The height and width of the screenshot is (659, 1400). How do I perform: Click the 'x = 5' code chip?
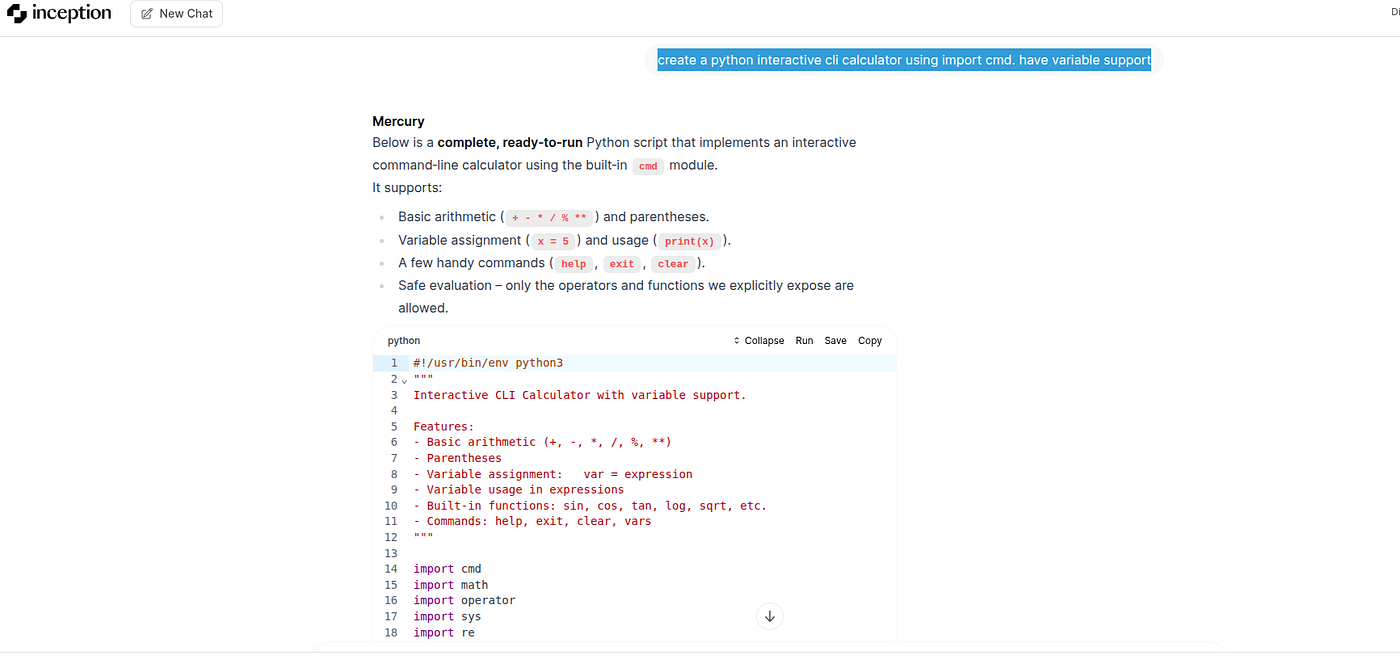pyautogui.click(x=553, y=241)
